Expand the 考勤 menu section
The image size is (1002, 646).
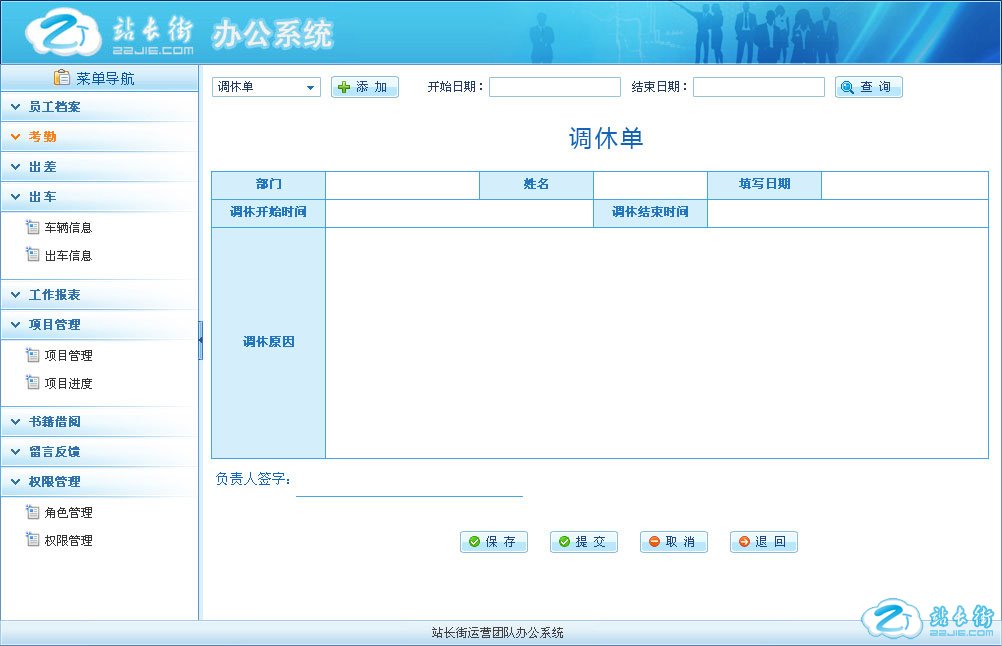click(x=42, y=137)
